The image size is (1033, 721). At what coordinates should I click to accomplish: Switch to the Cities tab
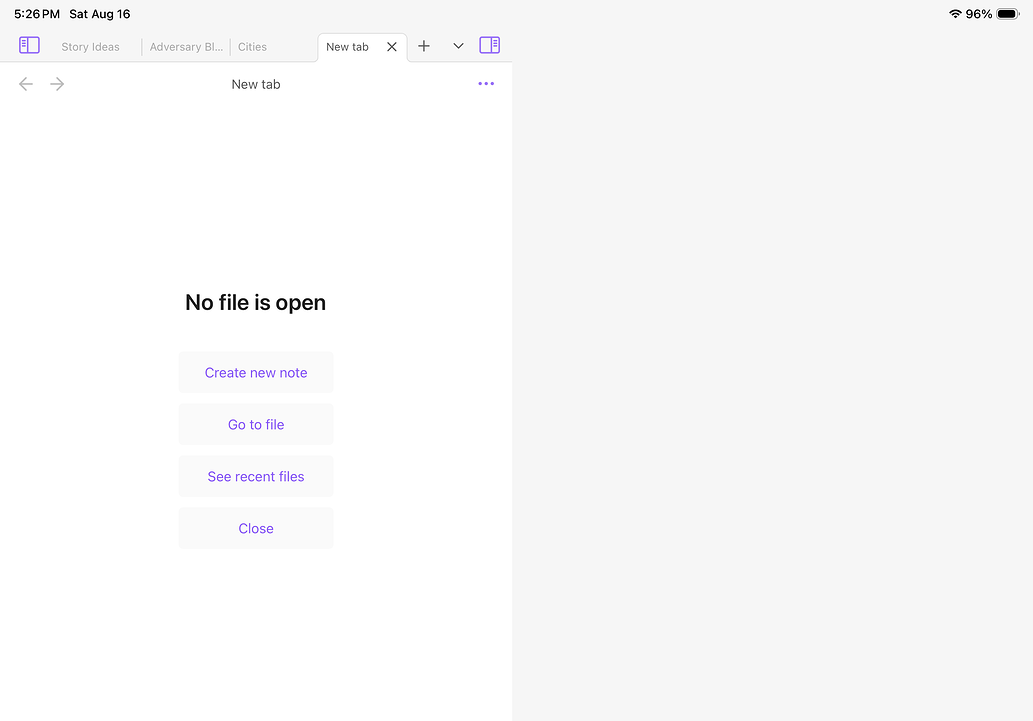[252, 46]
